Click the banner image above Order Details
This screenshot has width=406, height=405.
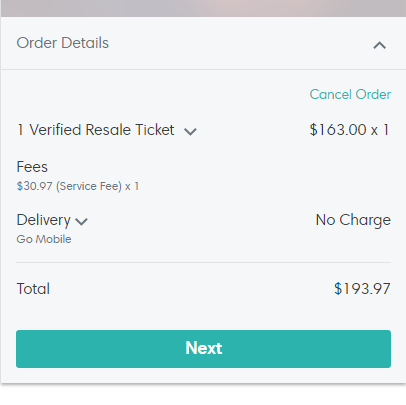coord(203,8)
